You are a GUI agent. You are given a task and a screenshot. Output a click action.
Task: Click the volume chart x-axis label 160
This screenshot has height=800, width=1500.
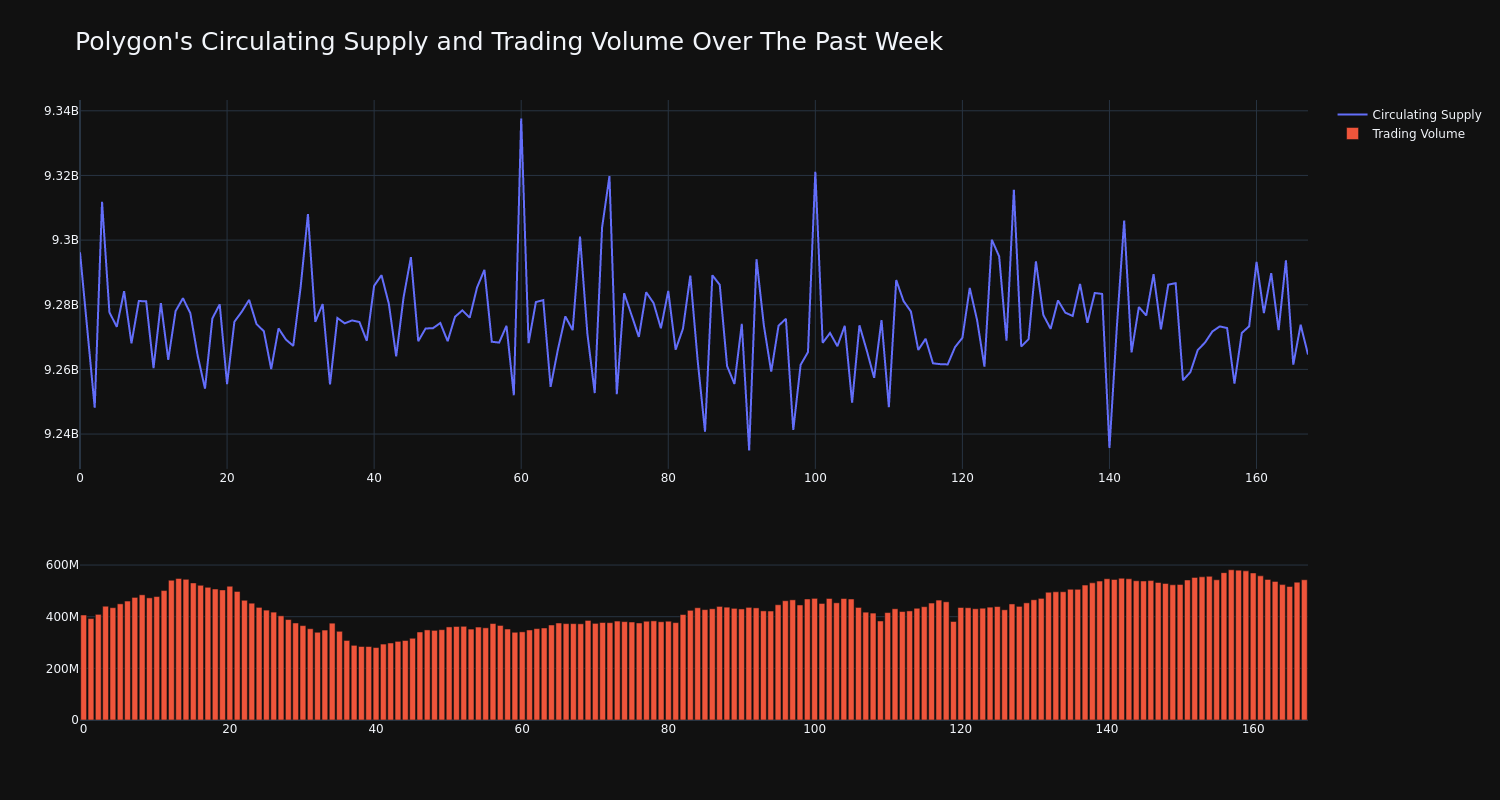tap(1253, 729)
